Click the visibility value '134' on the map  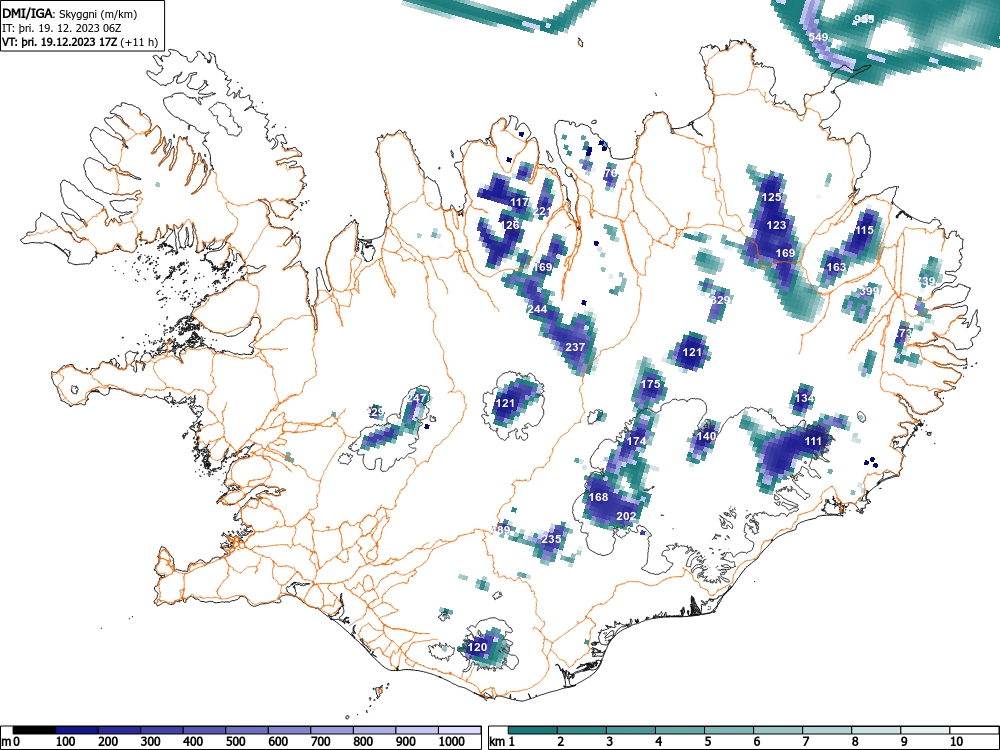(804, 399)
